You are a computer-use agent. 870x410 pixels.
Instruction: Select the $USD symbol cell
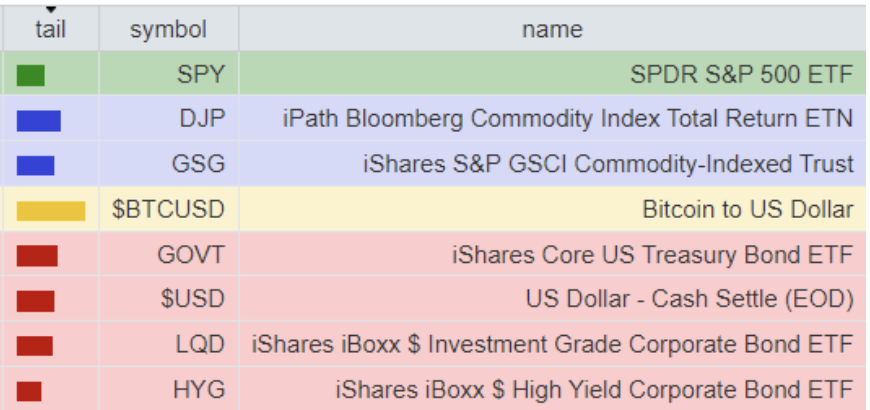(196, 300)
